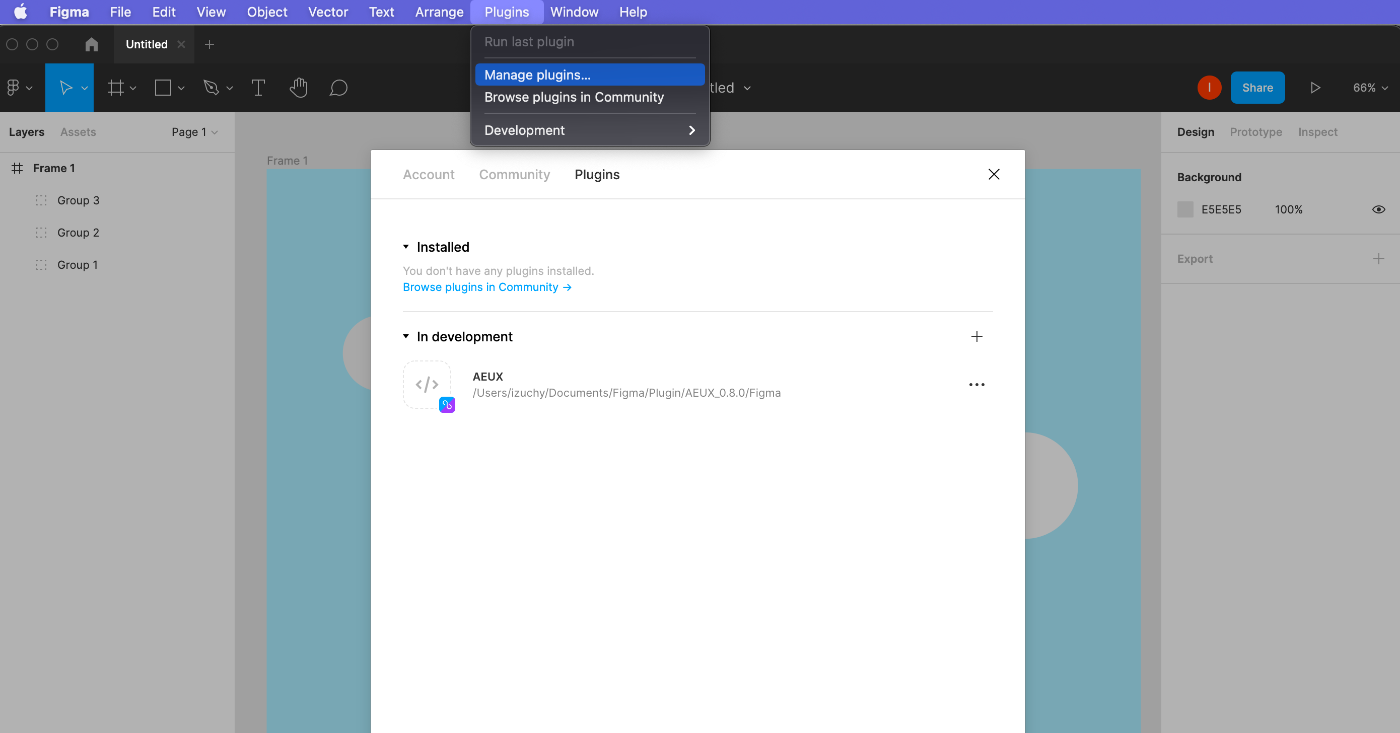The image size is (1400, 733).
Task: Select the Move tool arrow
Action: (x=65, y=88)
